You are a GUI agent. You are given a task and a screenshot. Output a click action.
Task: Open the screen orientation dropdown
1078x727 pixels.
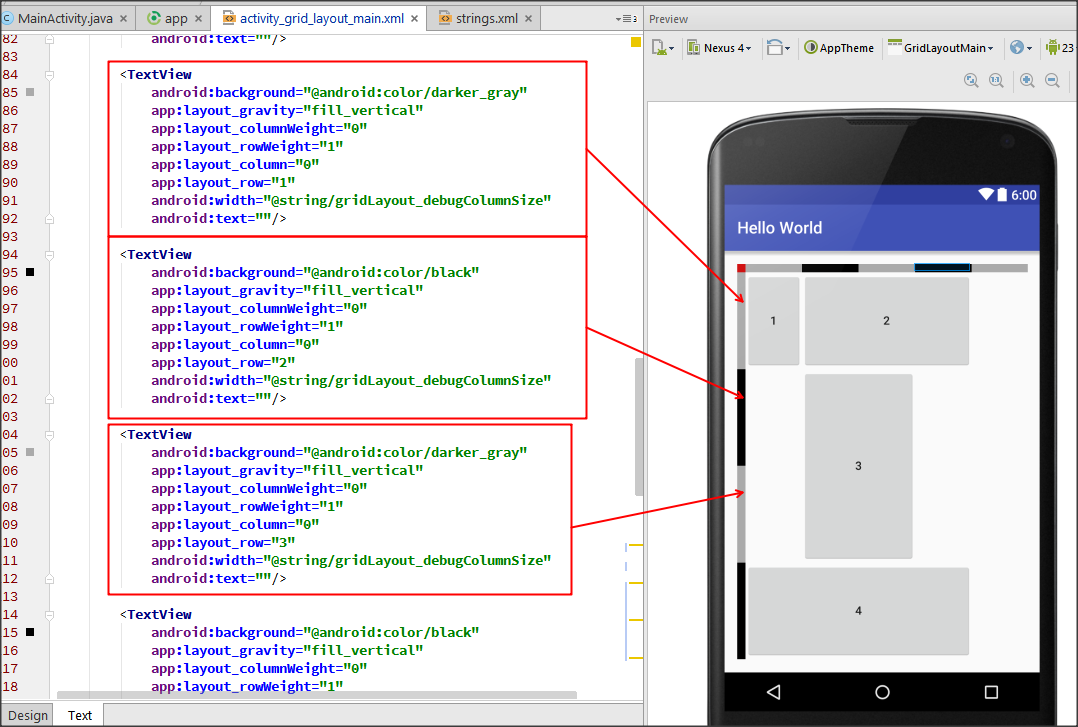[x=778, y=47]
